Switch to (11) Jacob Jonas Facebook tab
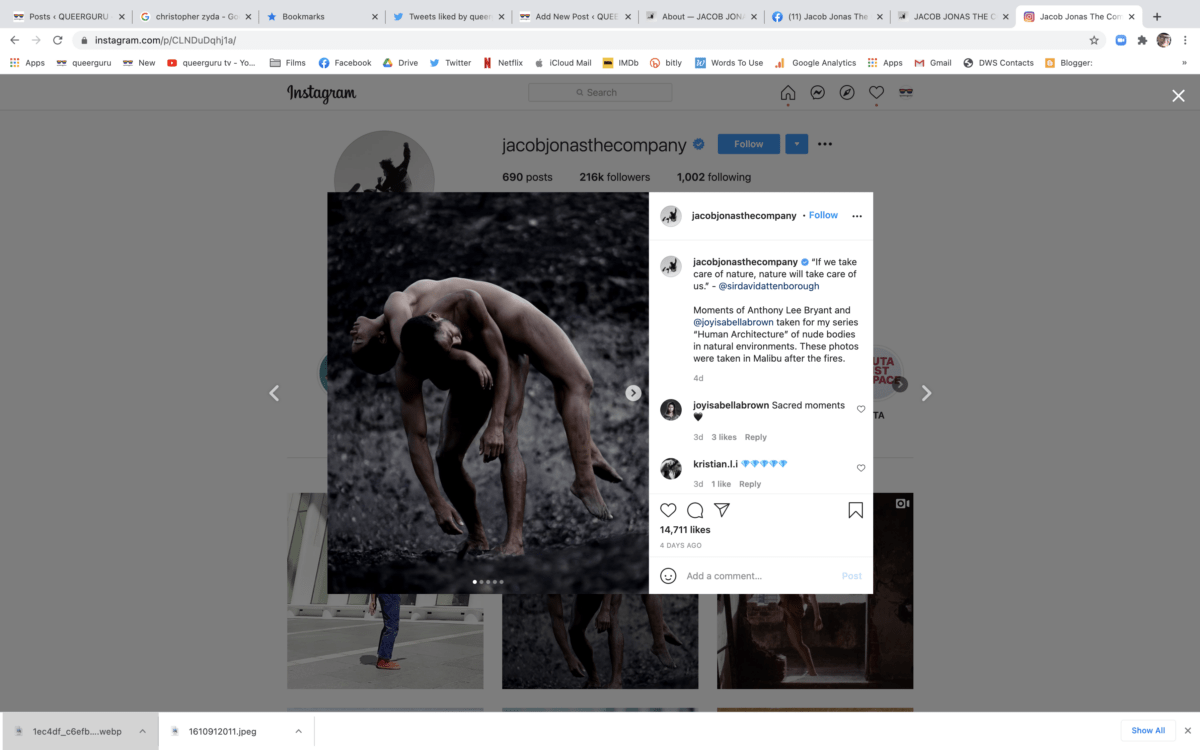Screen dimensions: 1200x750 [827, 16]
